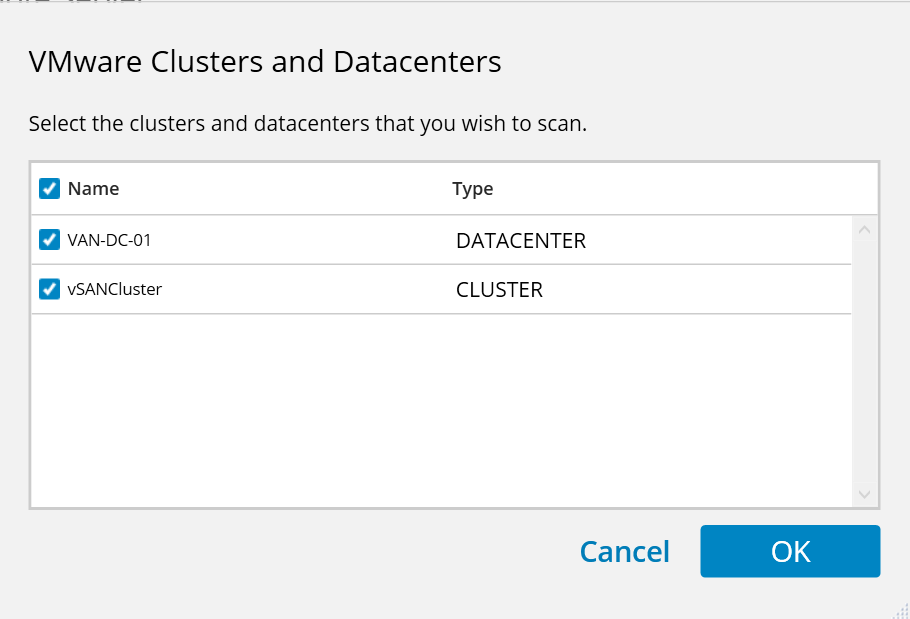Click the scroll up arrow in list
Image resolution: width=910 pixels, height=619 pixels.
click(x=864, y=230)
